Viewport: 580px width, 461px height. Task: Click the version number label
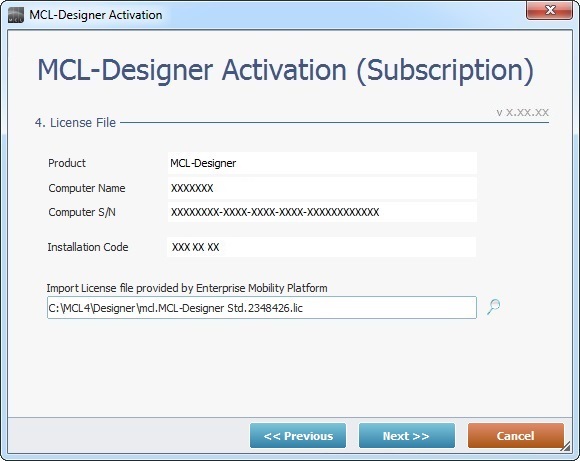pyautogui.click(x=522, y=112)
